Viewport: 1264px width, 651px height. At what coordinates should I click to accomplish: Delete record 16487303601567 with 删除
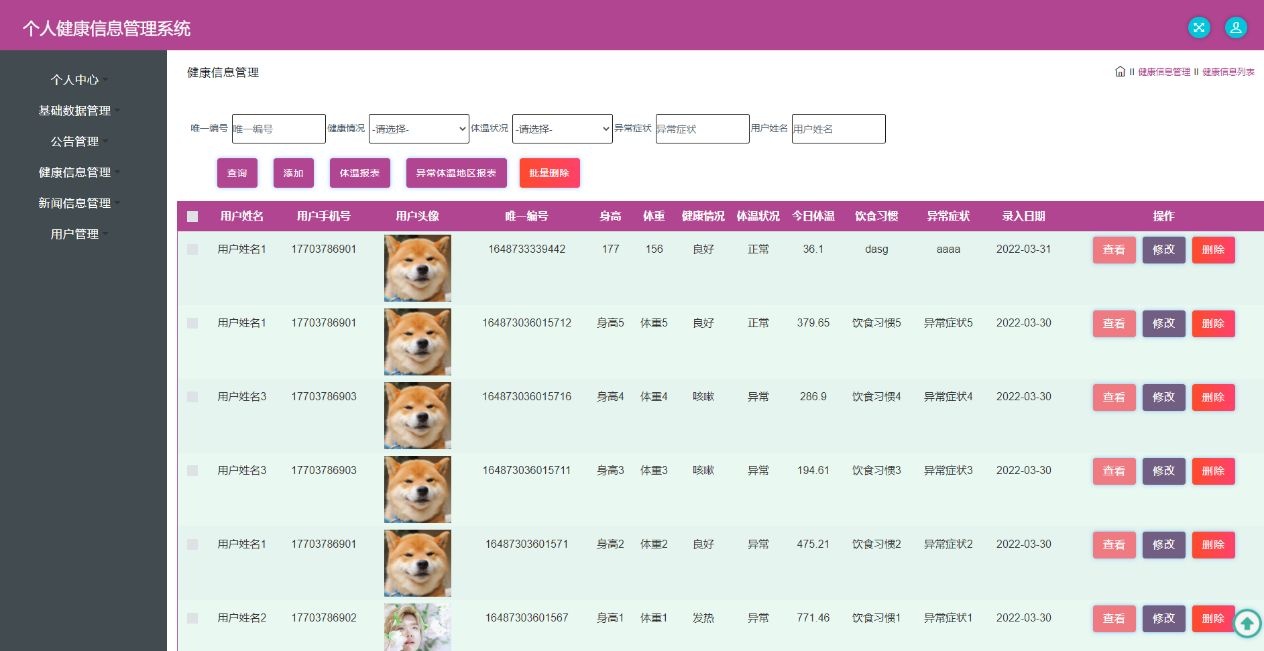(1213, 619)
